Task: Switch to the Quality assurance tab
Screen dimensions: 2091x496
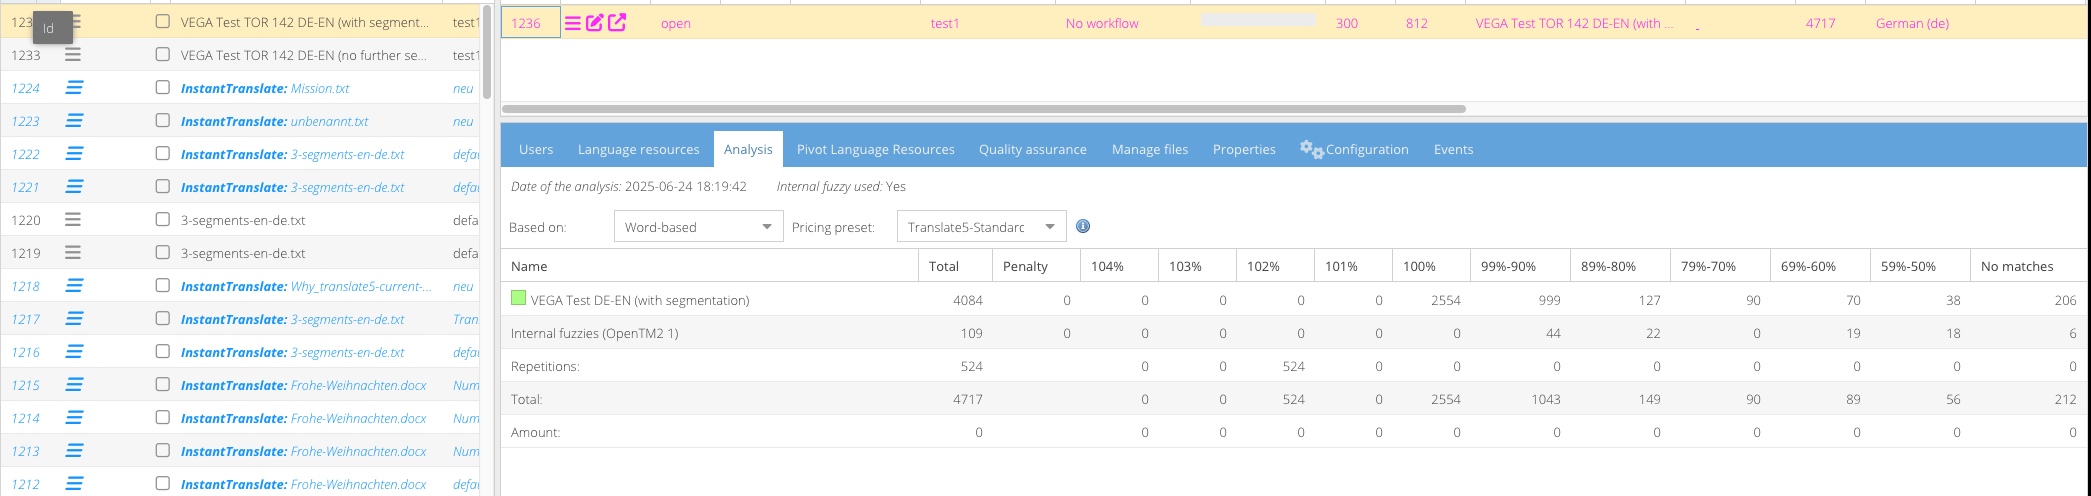Action: click(1032, 149)
